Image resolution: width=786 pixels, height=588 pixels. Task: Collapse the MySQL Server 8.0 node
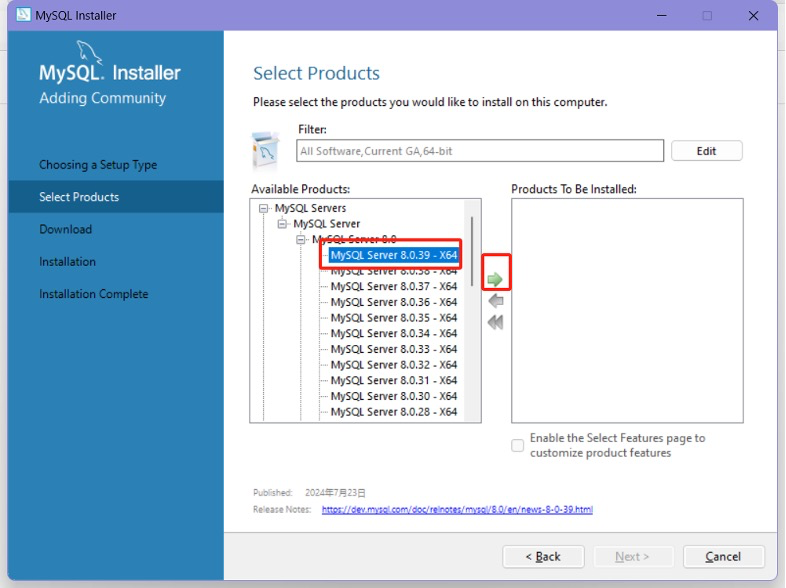coord(301,240)
